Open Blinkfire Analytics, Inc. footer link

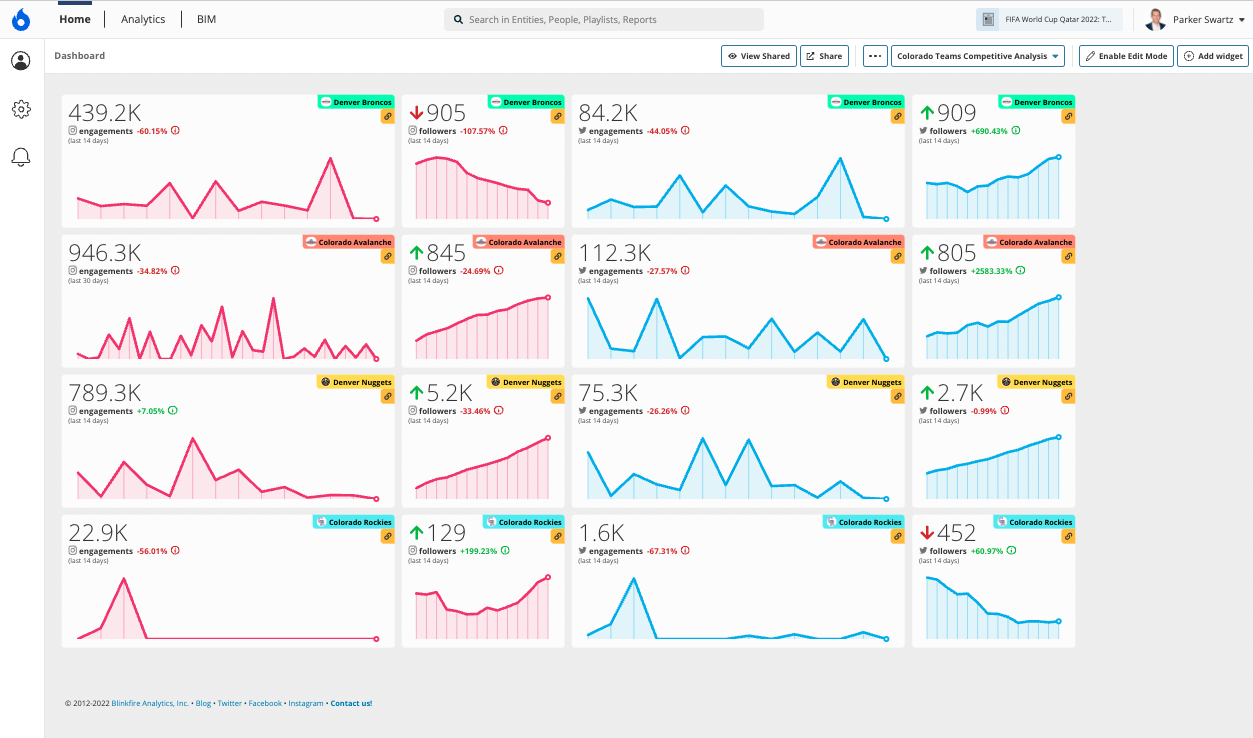150,703
